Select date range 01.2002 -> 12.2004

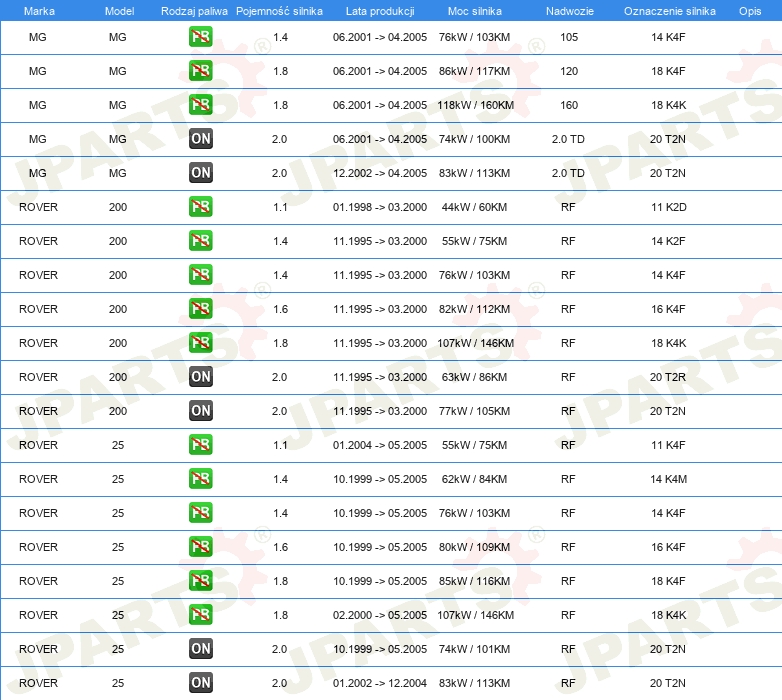380,683
